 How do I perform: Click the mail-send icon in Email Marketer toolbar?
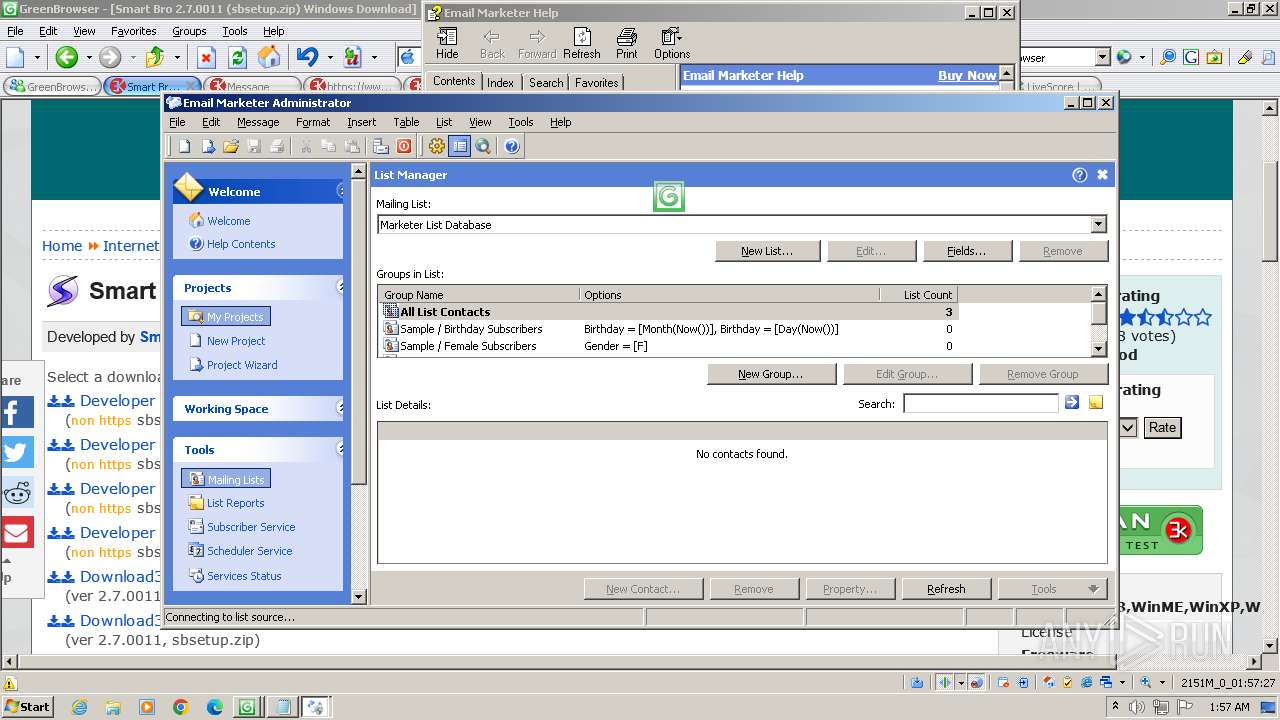click(x=381, y=146)
